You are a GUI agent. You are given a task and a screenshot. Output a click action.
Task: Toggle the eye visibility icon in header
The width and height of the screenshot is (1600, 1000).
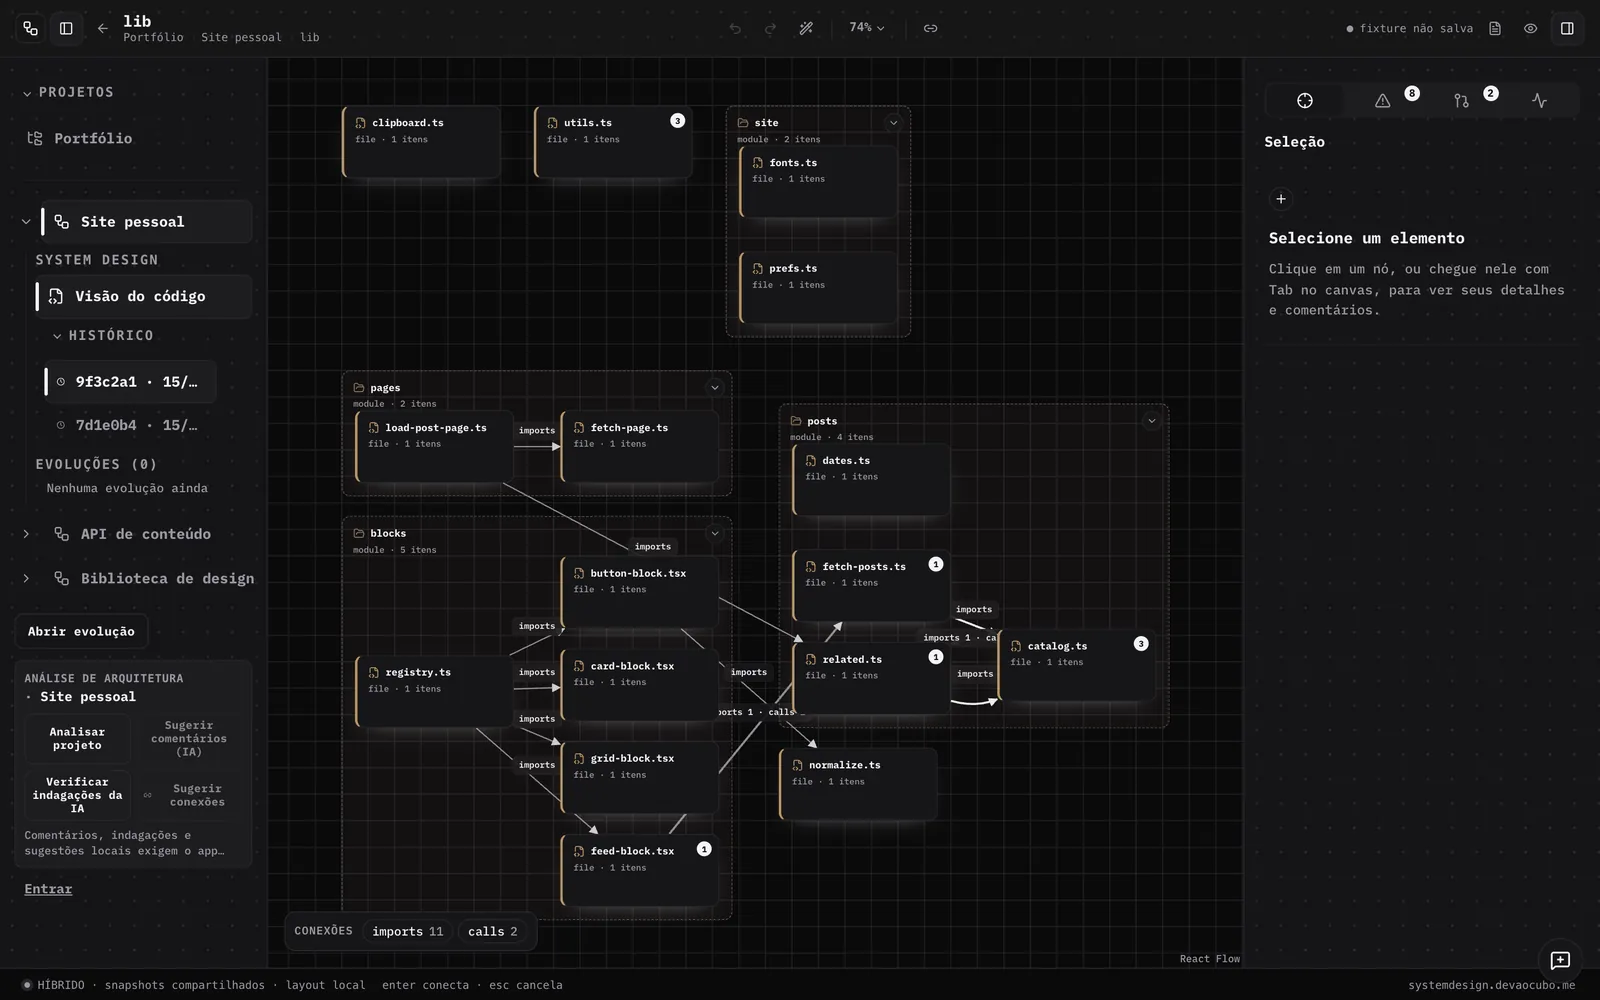(1530, 28)
